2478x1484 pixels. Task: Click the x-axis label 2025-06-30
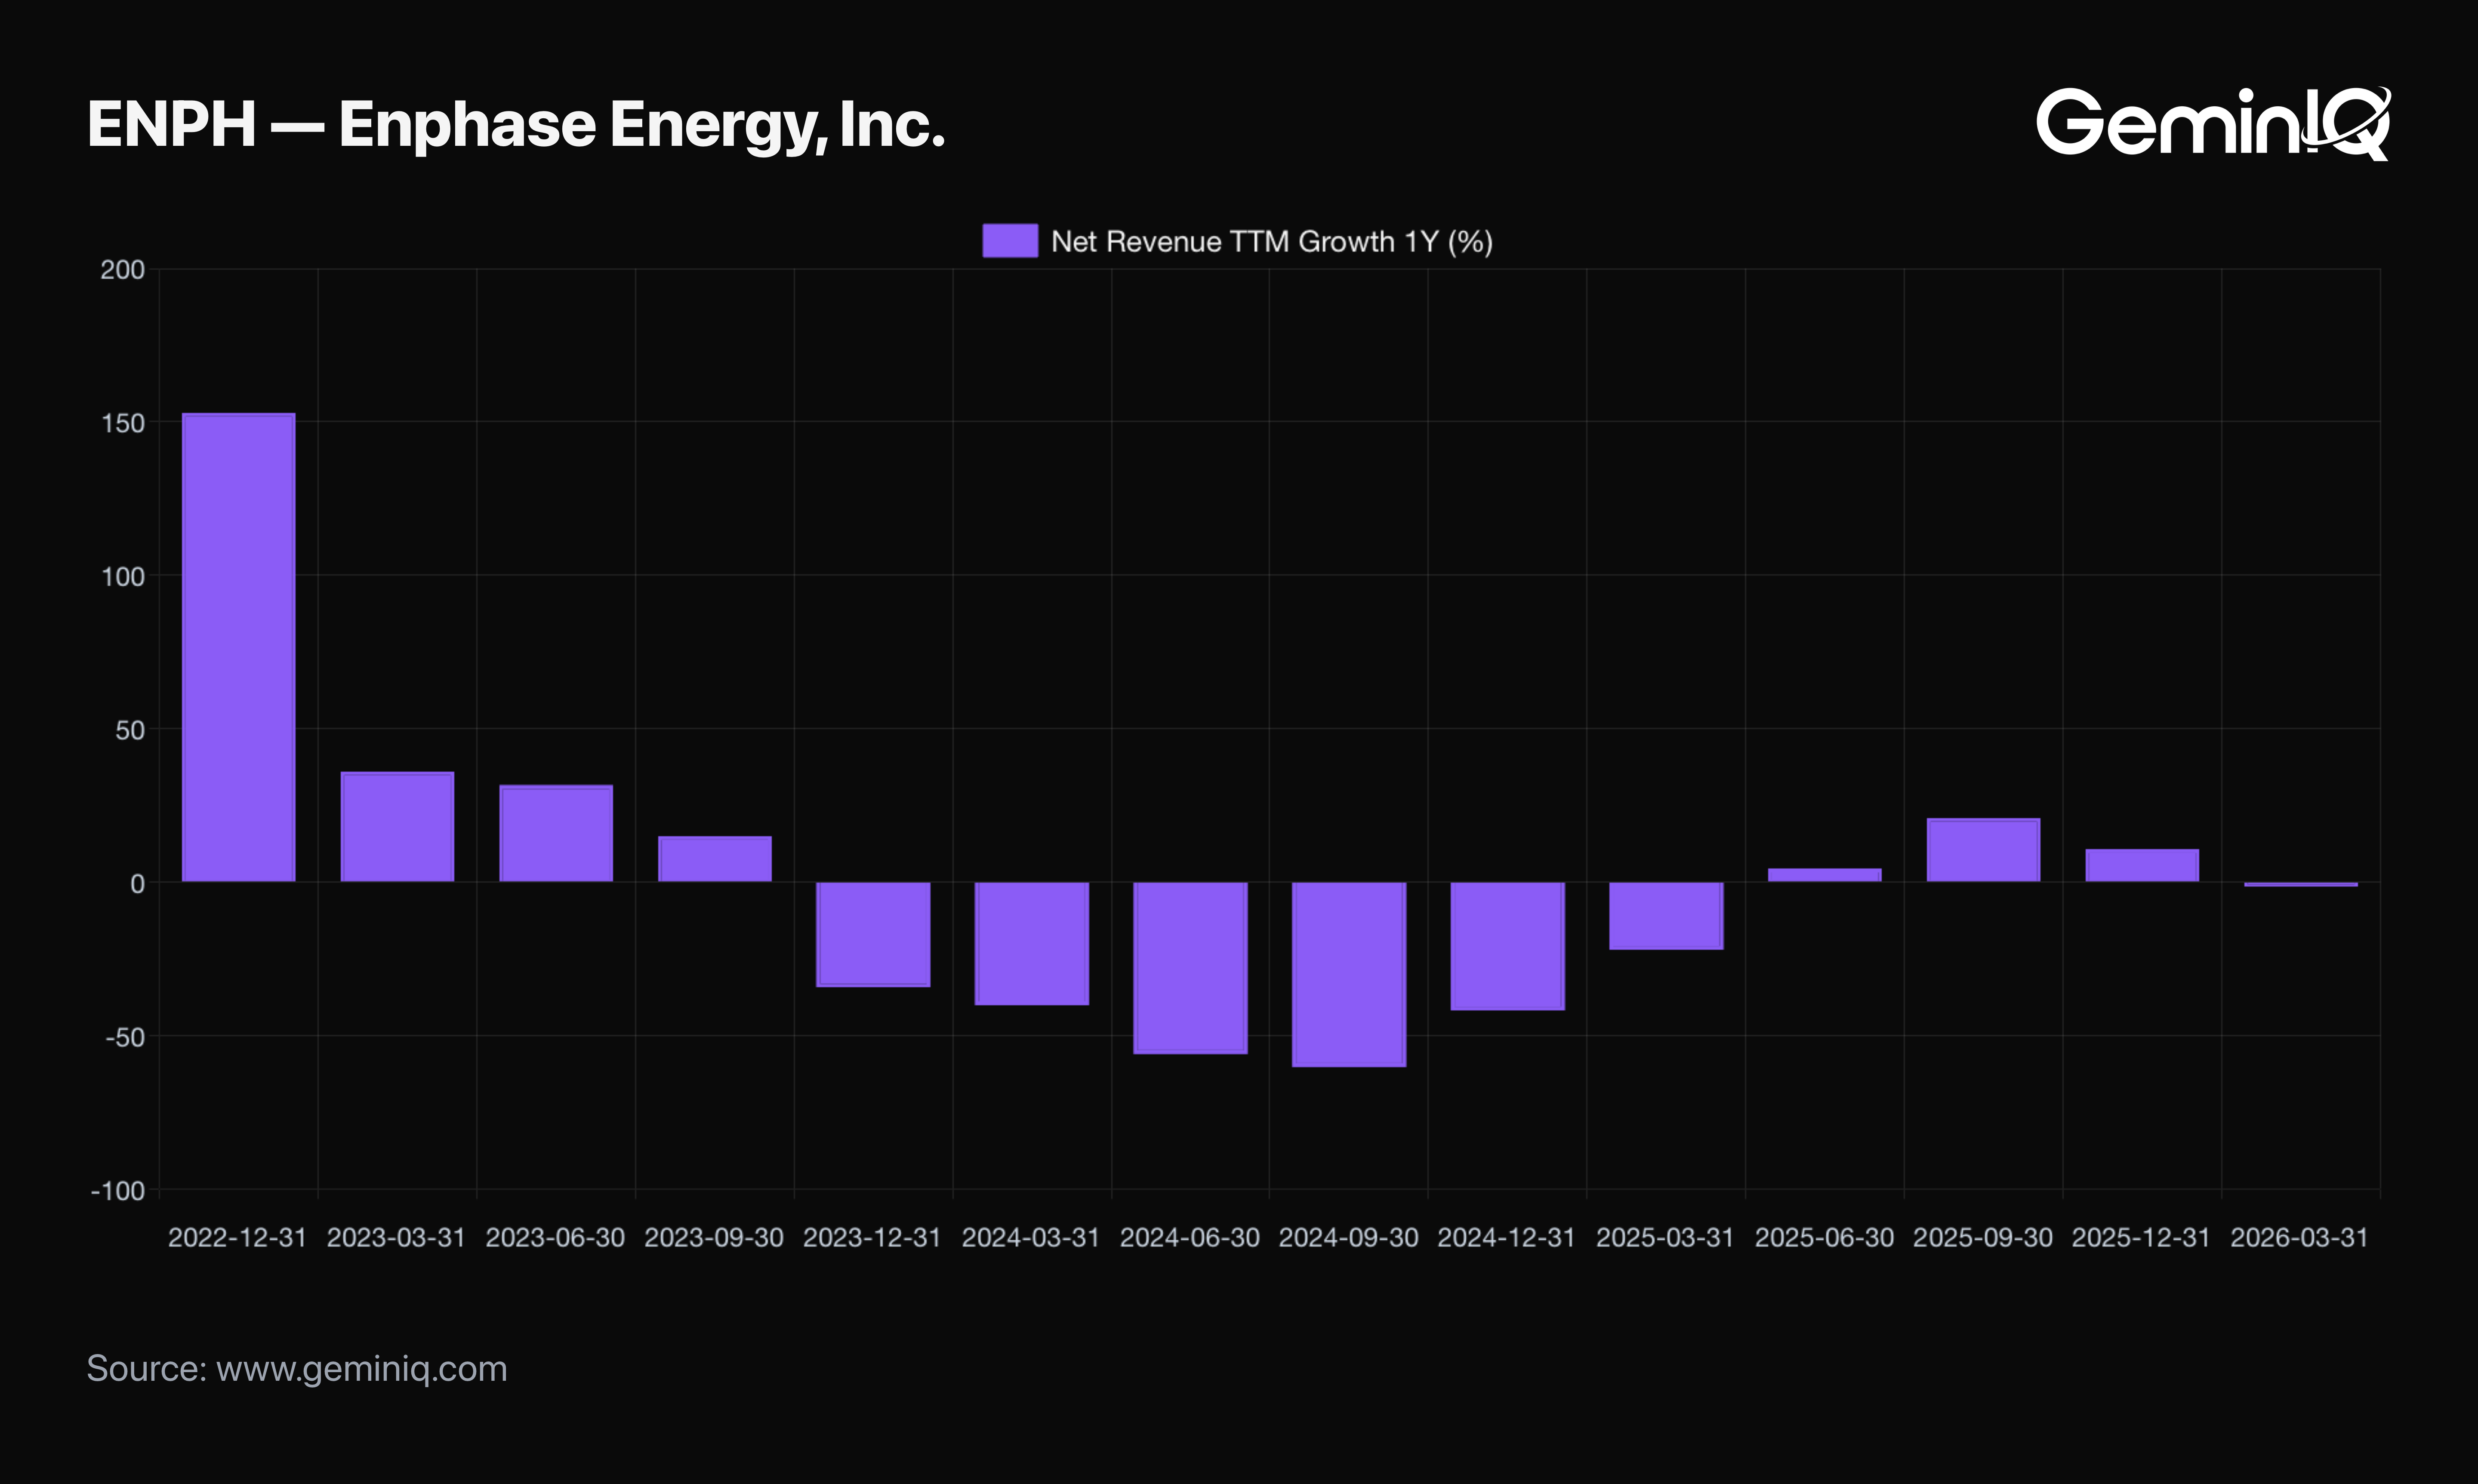tap(1825, 1238)
